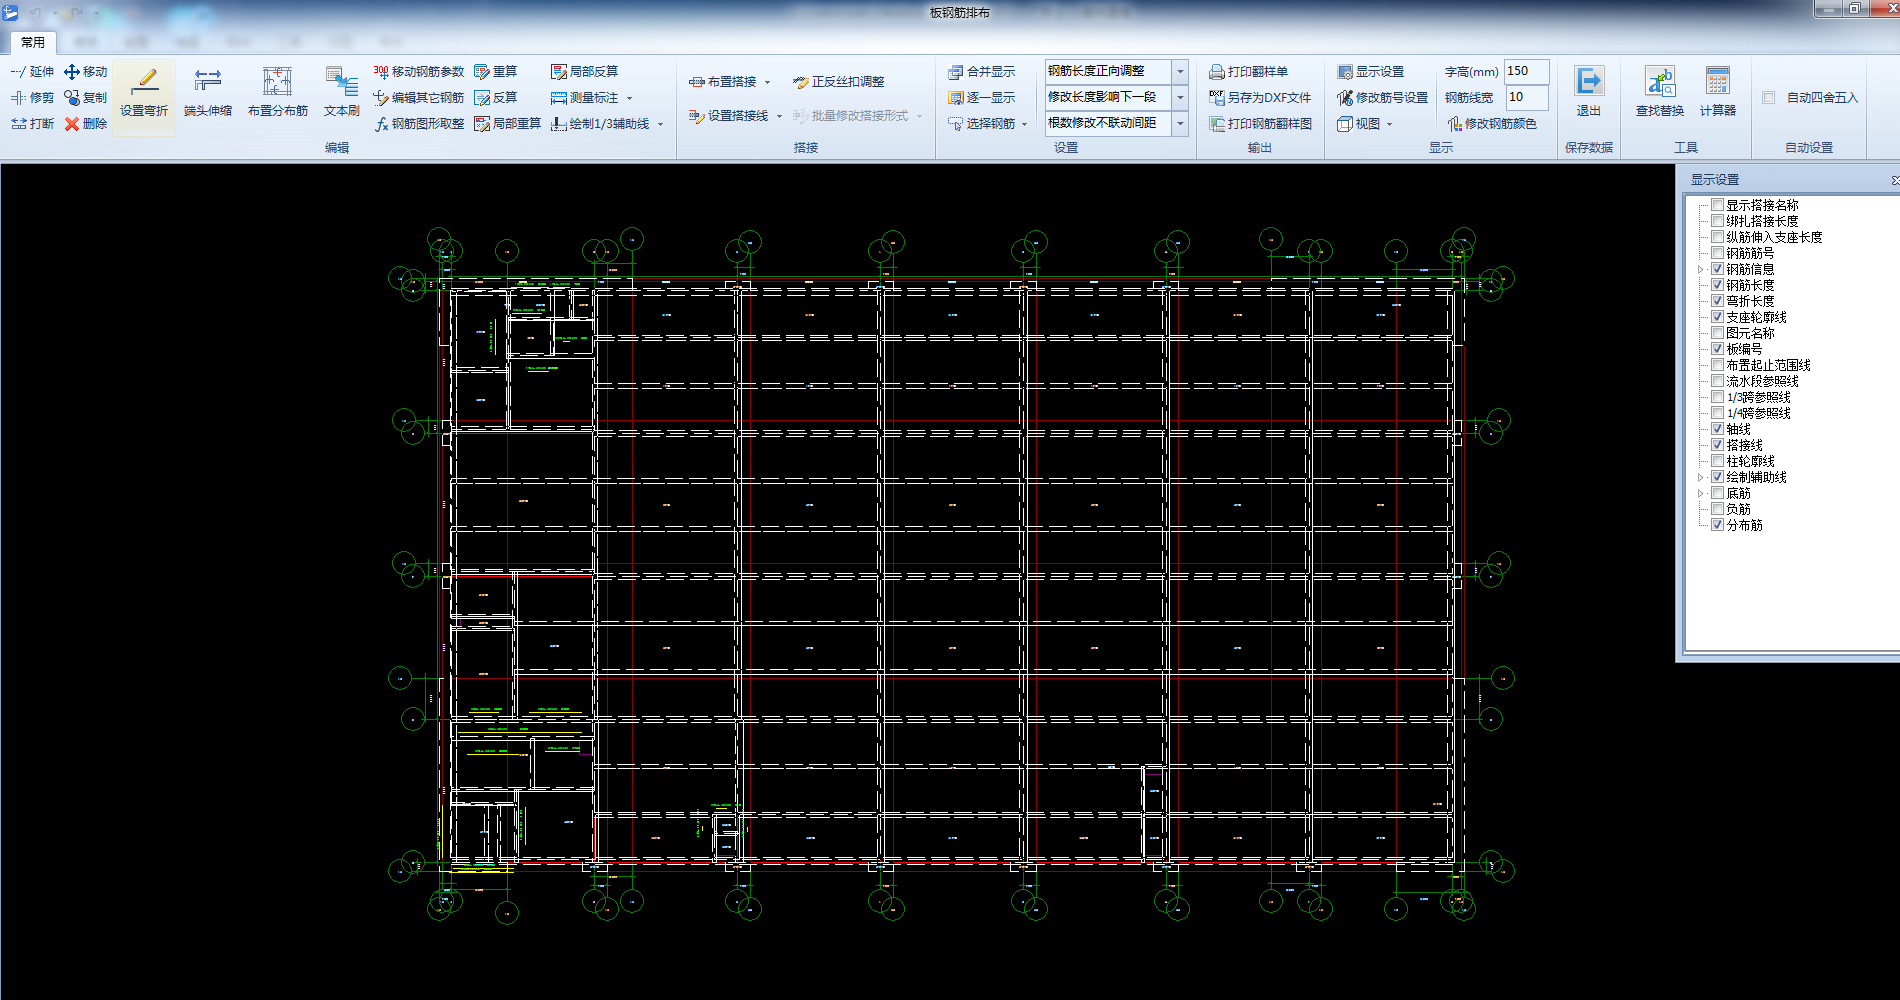Open the 查找替换 find and replace tool
1900x1000 pixels.
pos(1660,92)
